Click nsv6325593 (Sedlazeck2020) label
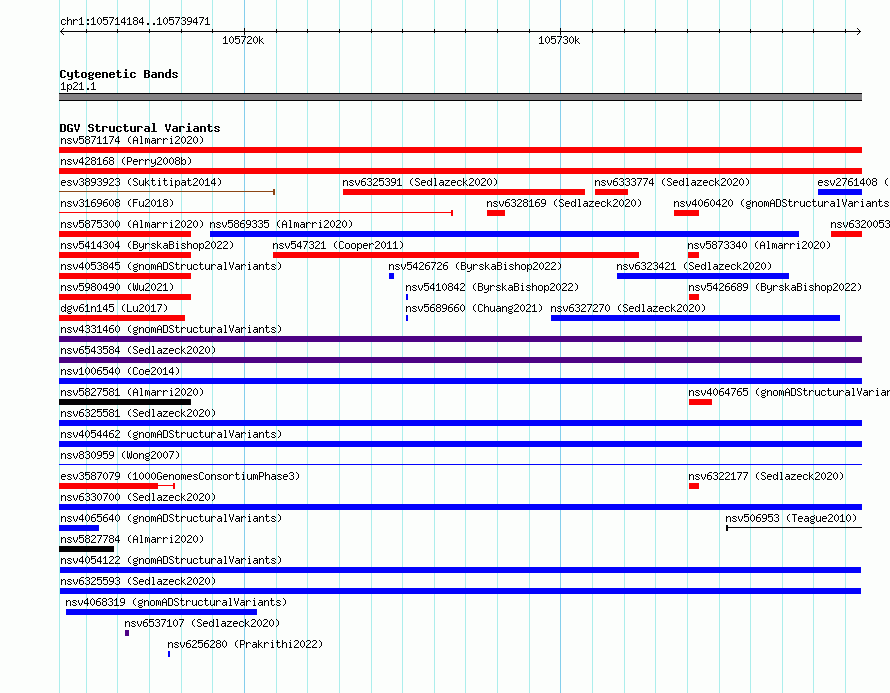Screen dimensions: 890x693 coord(138,581)
